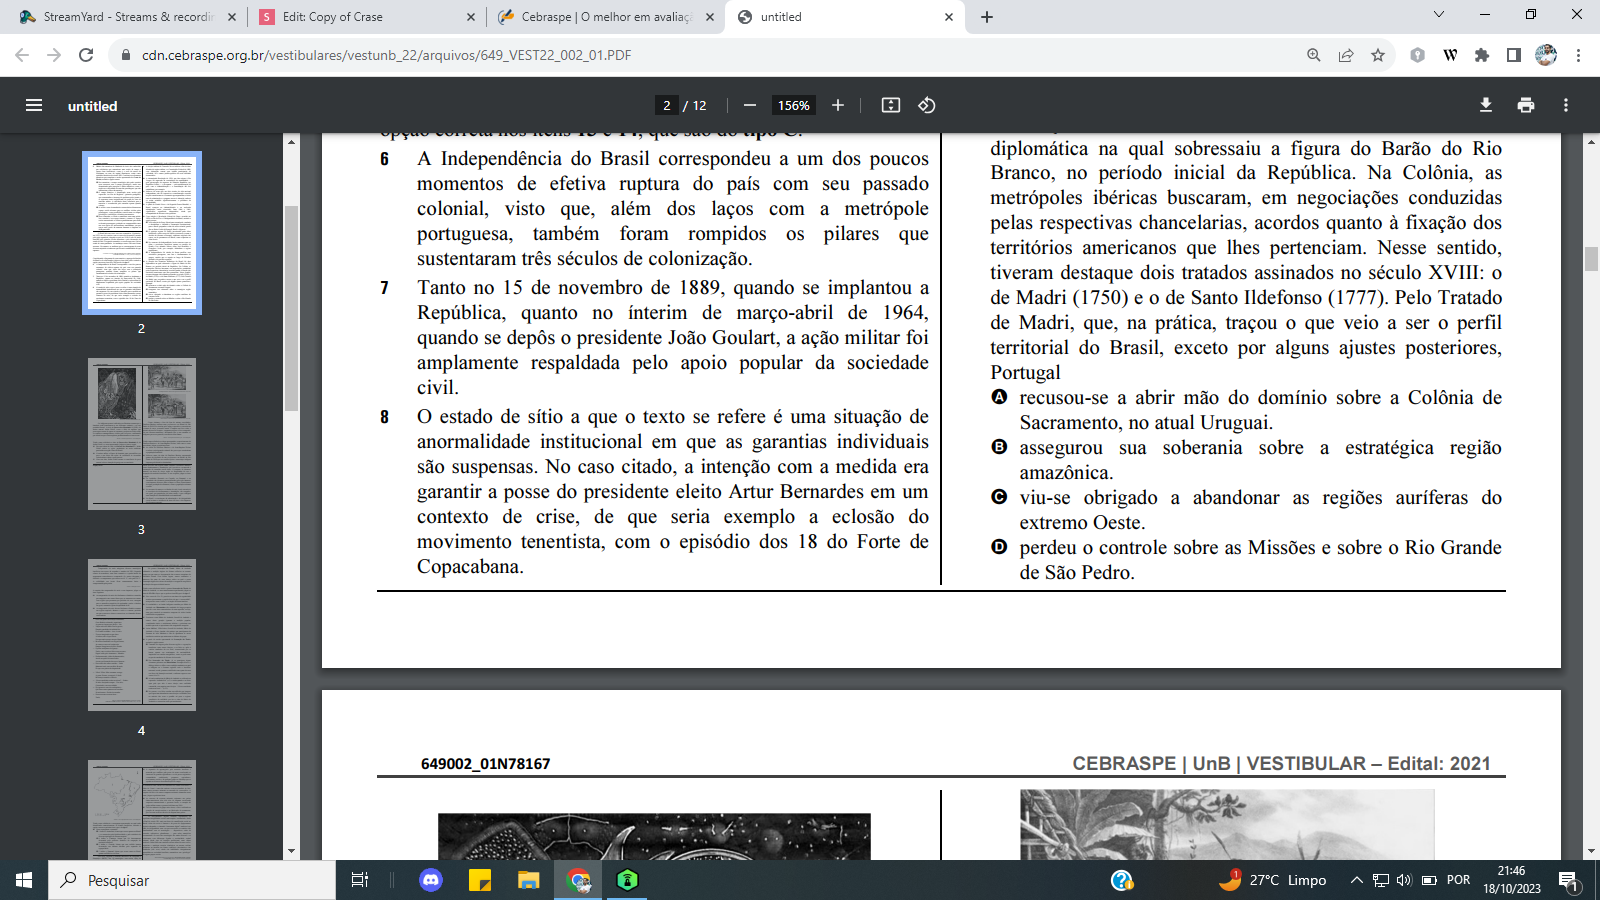Share this page icon in address bar
The height and width of the screenshot is (900, 1600).
point(1346,55)
